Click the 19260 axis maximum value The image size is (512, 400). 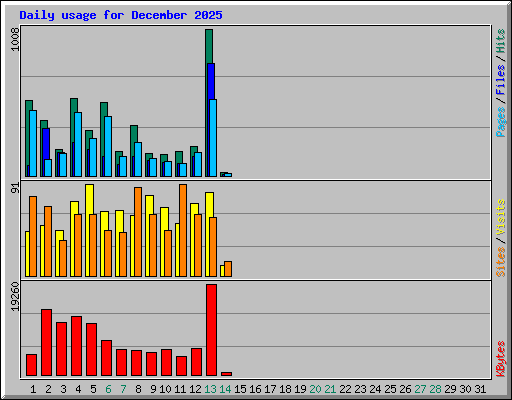pyautogui.click(x=15, y=297)
